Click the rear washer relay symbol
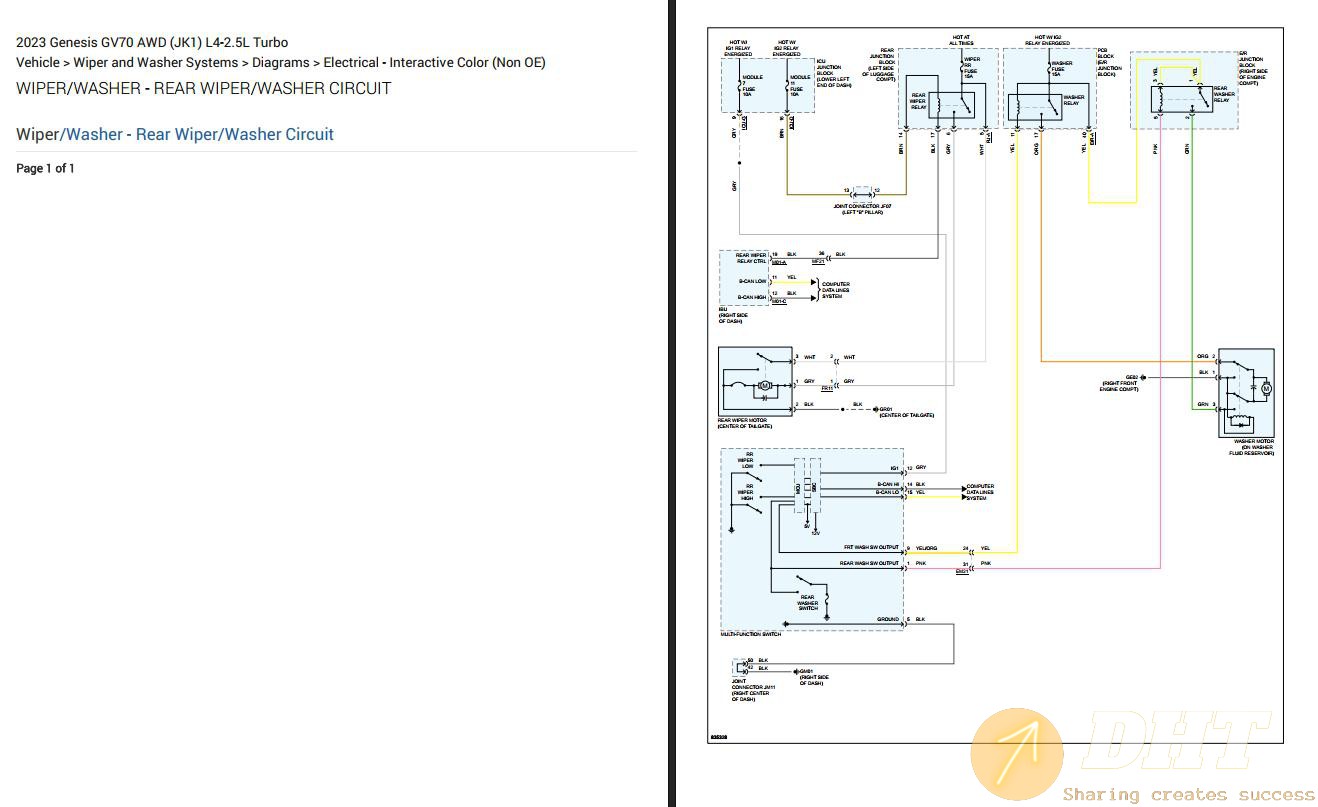This screenshot has height=807, width=1318. coord(1180,97)
